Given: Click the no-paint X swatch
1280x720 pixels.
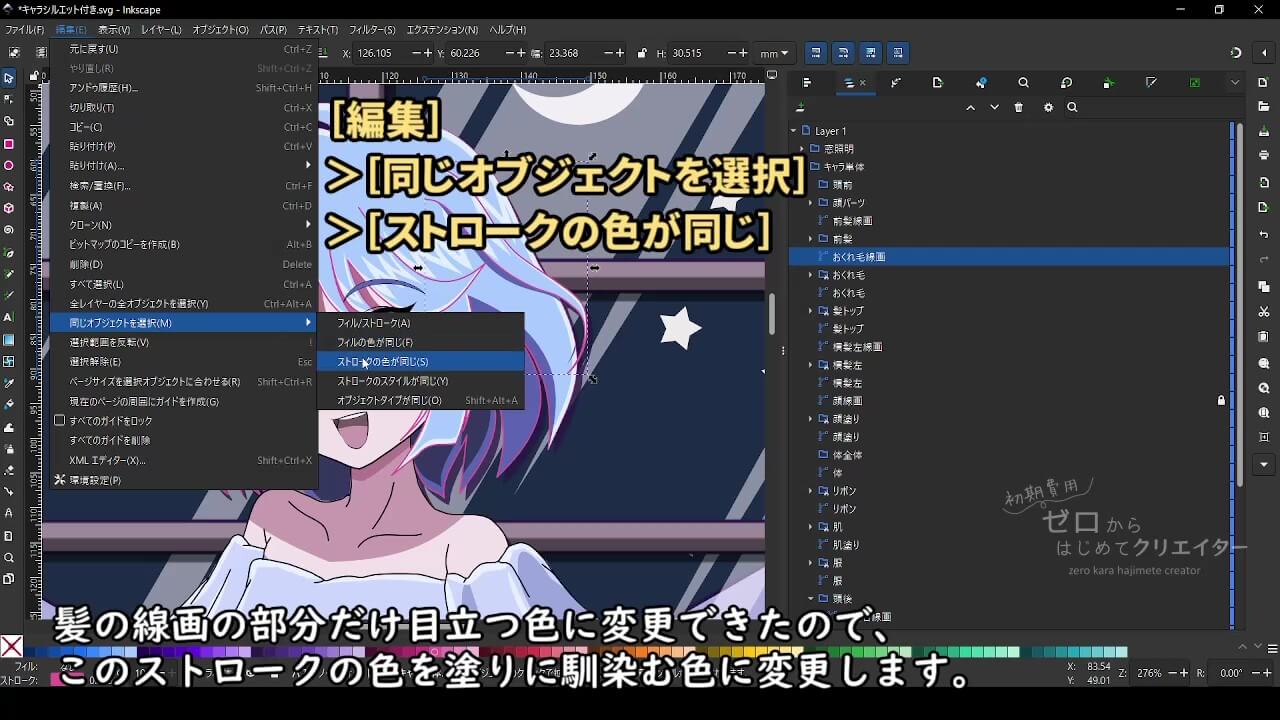Looking at the screenshot, I should click(11, 646).
